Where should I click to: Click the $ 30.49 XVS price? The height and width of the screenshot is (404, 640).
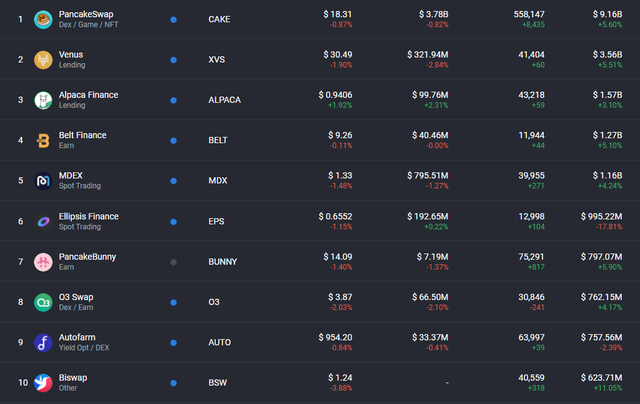[338, 55]
